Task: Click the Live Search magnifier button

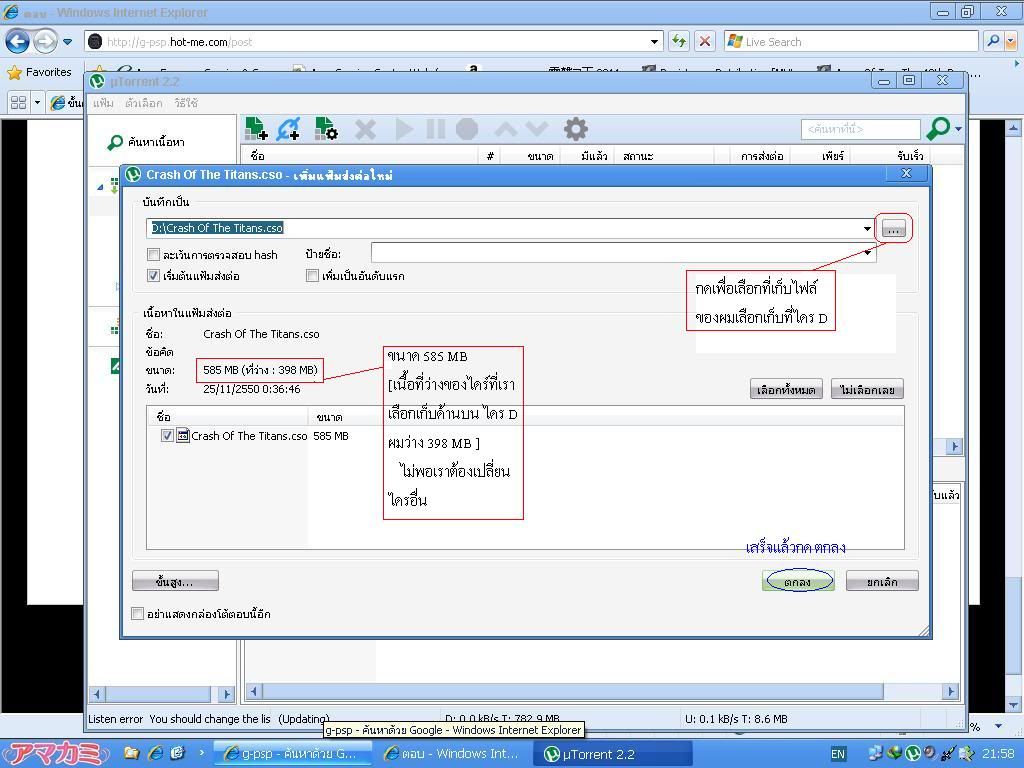Action: pos(993,41)
